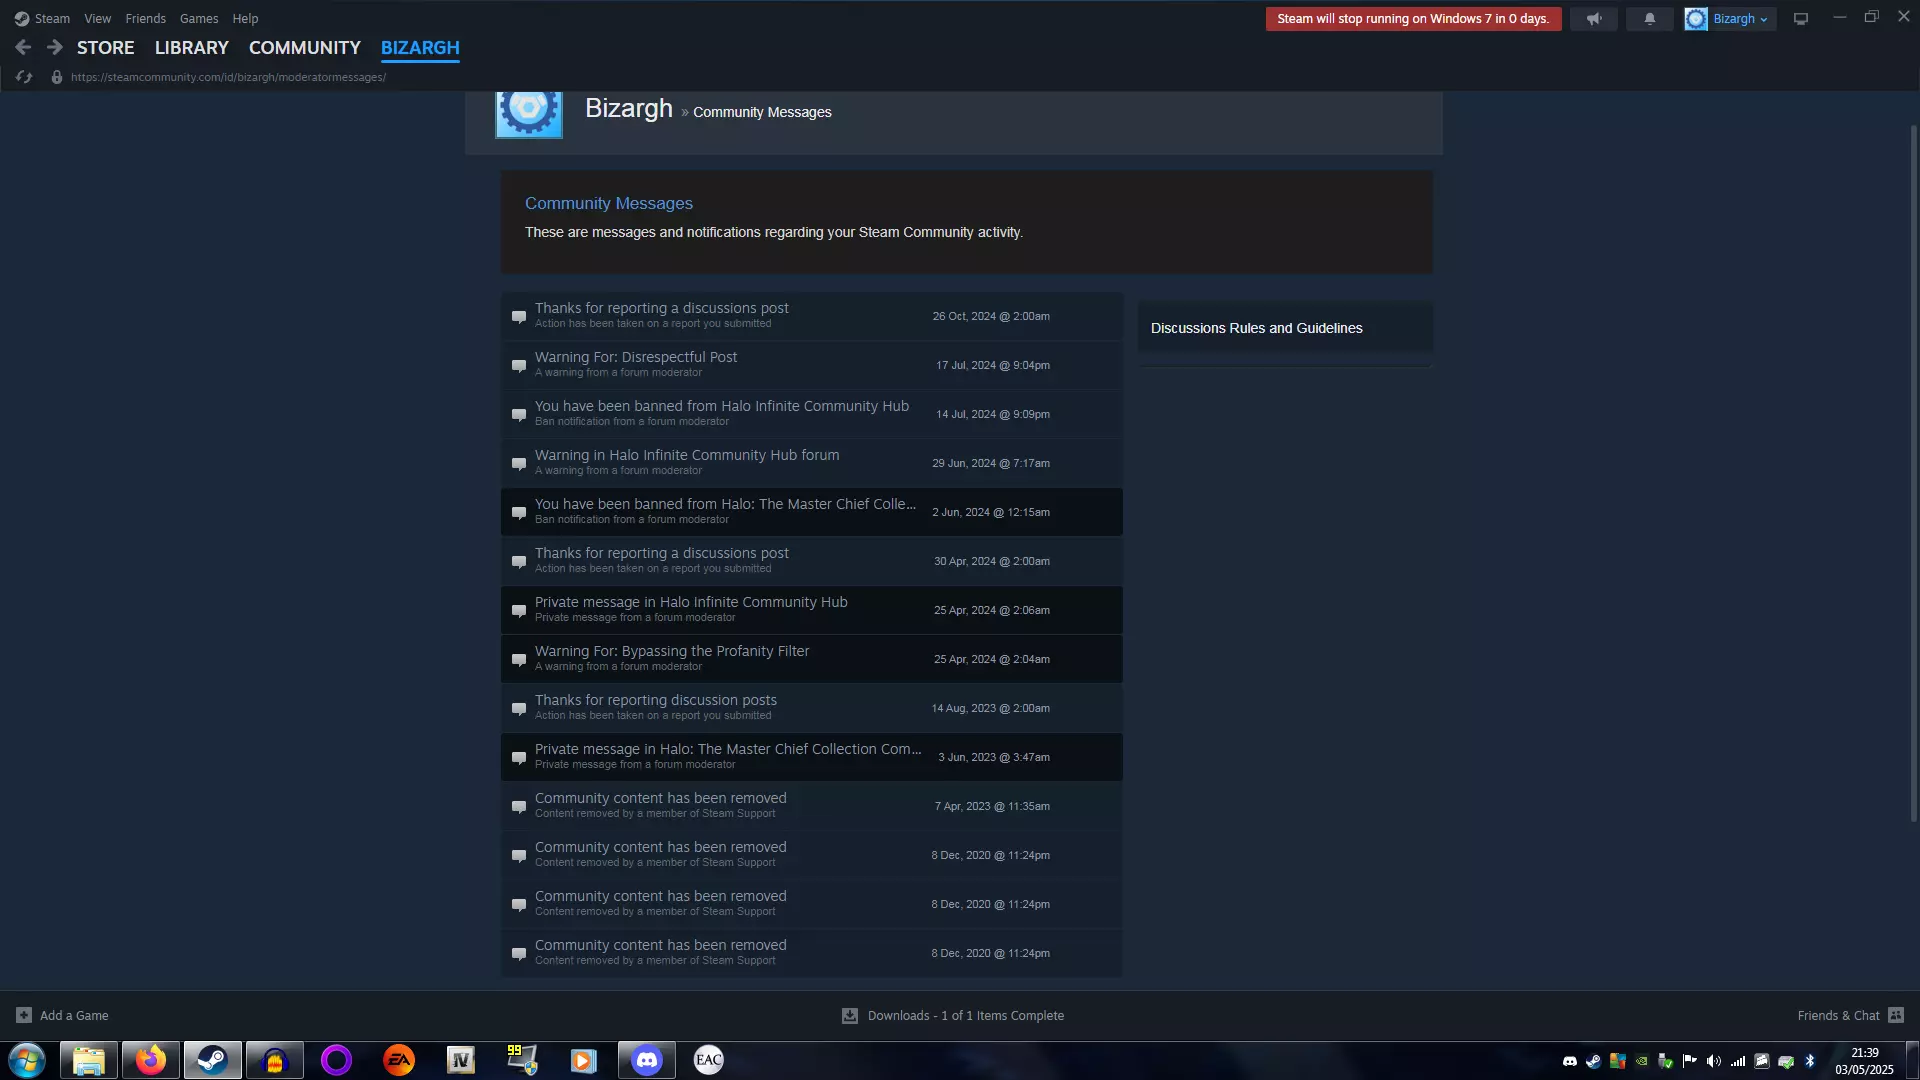Open the Friends menu

point(145,18)
